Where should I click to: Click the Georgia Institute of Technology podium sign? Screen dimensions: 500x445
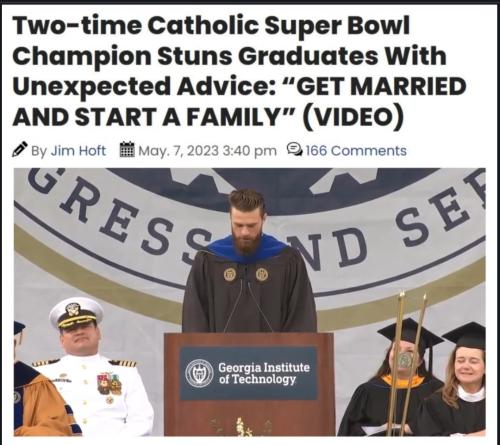[248, 373]
